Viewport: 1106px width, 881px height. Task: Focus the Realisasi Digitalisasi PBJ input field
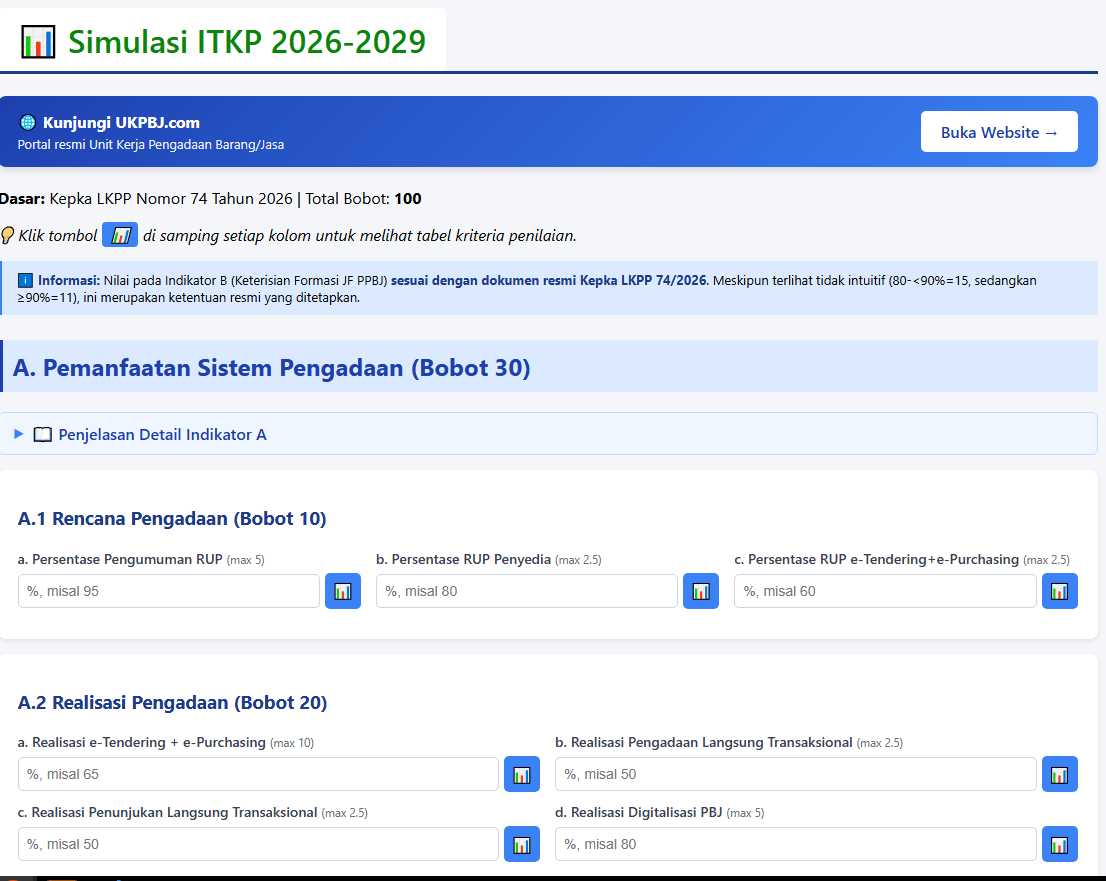(796, 844)
